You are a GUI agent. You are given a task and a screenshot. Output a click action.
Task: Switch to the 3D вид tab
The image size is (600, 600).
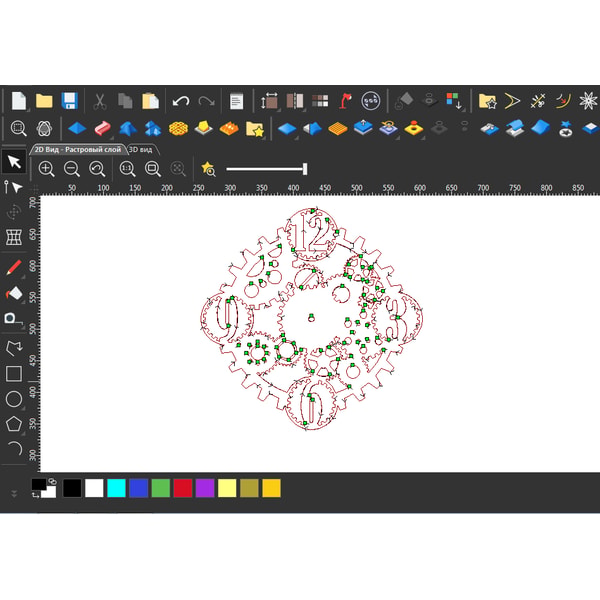click(x=140, y=150)
